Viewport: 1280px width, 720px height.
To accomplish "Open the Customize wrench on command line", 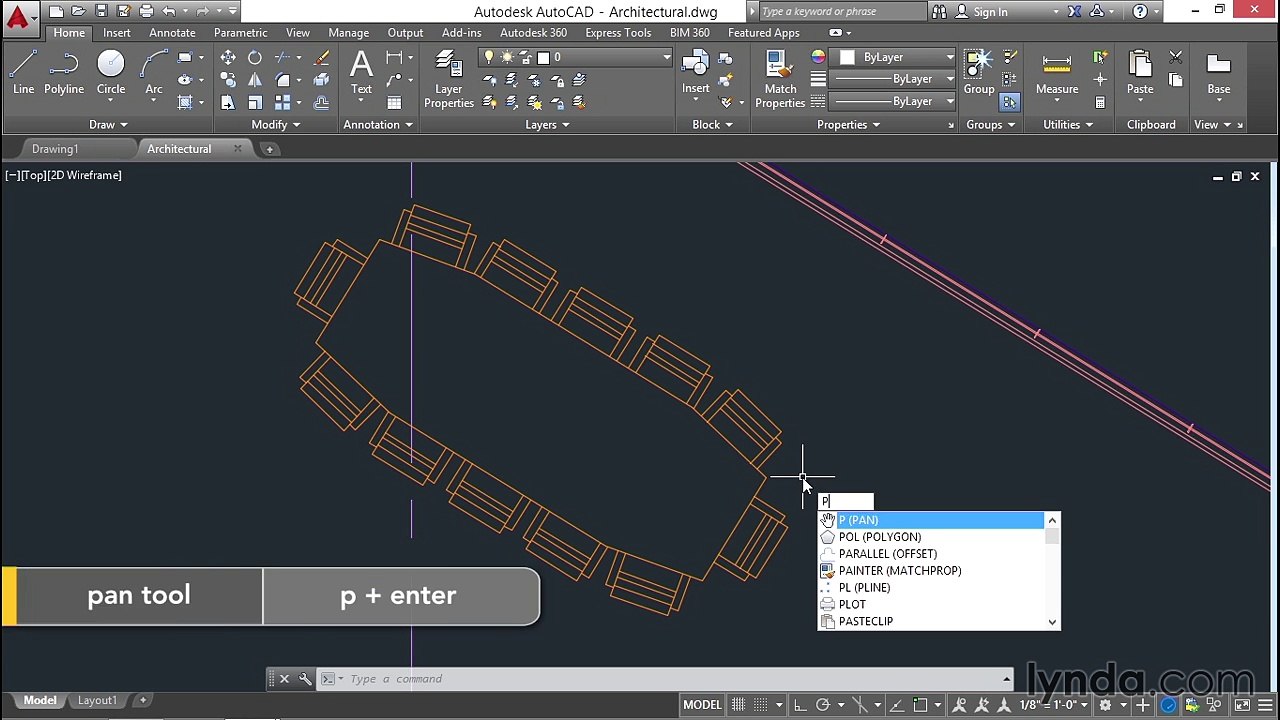I will (306, 679).
